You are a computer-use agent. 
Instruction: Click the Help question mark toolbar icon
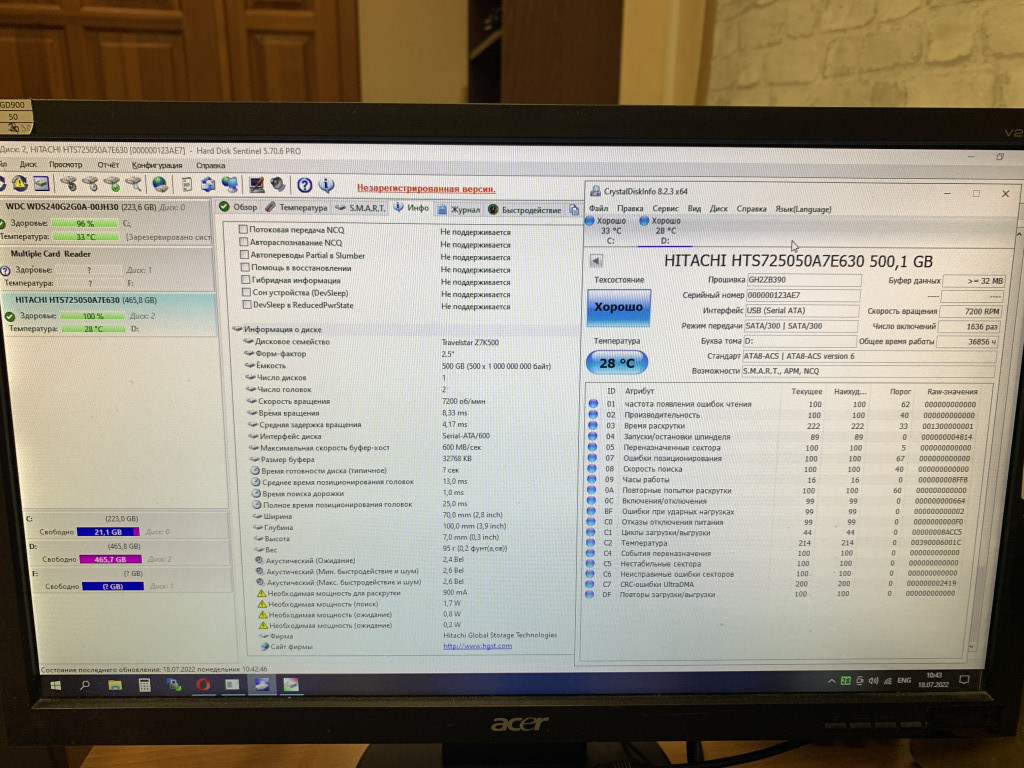point(306,185)
